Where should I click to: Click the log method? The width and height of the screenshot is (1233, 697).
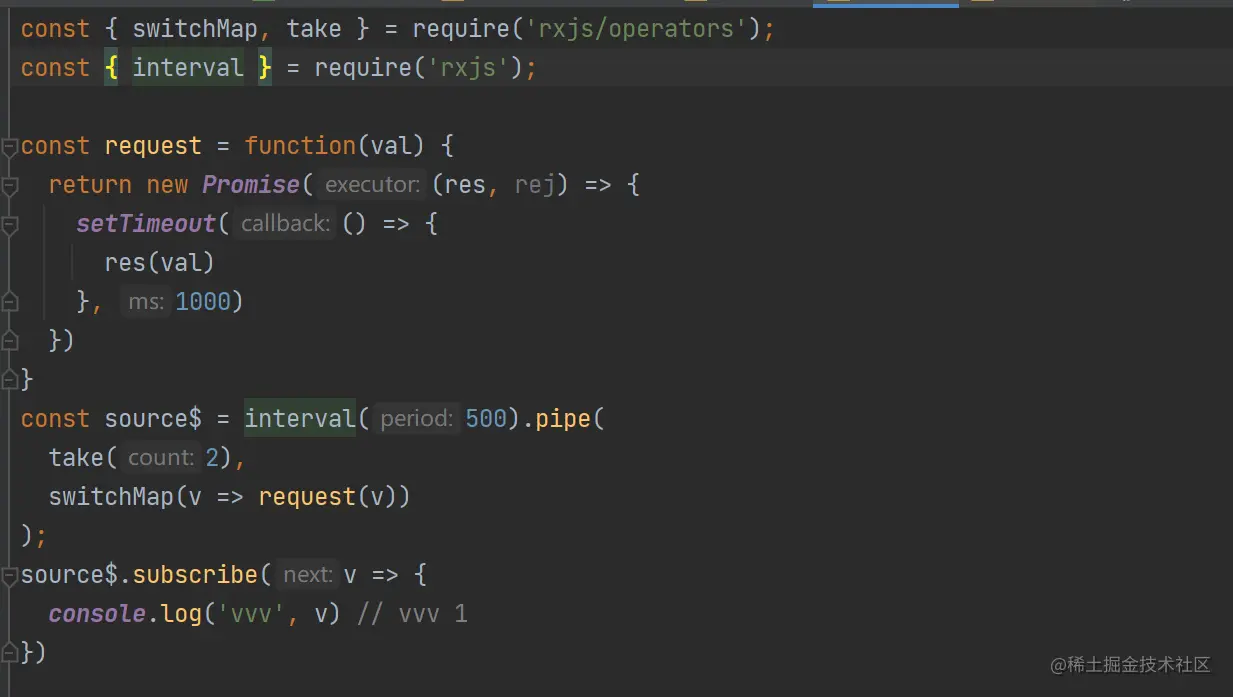[181, 614]
